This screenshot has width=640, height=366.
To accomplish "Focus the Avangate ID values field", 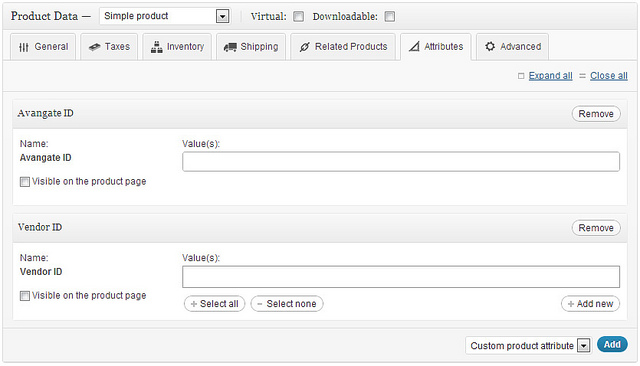I will click(x=401, y=162).
